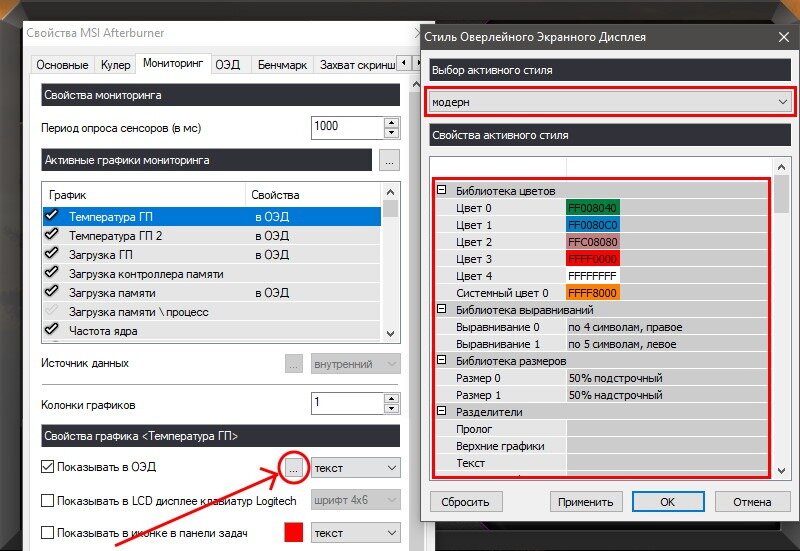Edit Цвет 4 white swatch FFFFFFFF
Image resolution: width=800 pixels, height=551 pixels.
[x=593, y=276]
